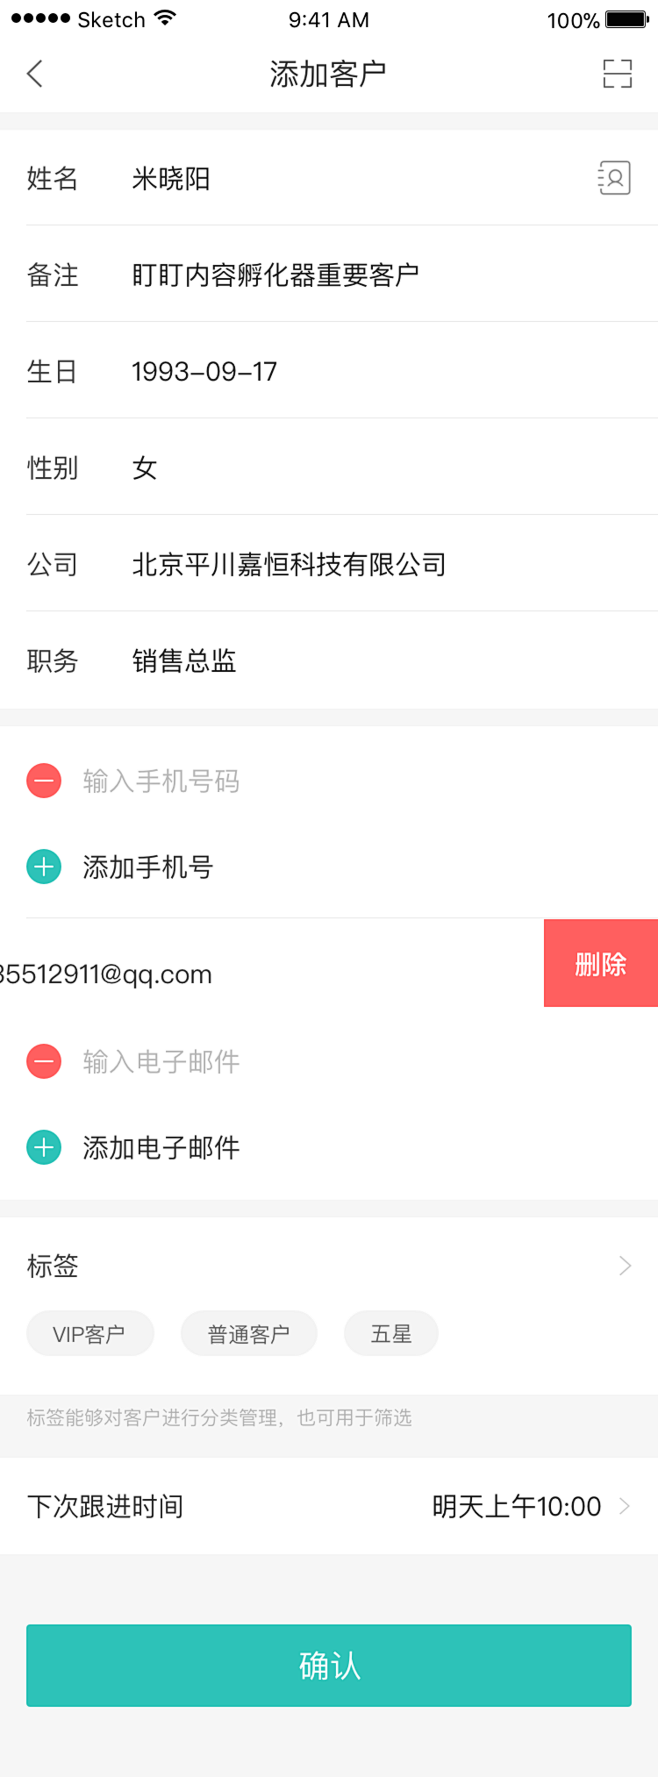This screenshot has height=1777, width=658.
Task: Open the scan icon in header
Action: (x=617, y=73)
